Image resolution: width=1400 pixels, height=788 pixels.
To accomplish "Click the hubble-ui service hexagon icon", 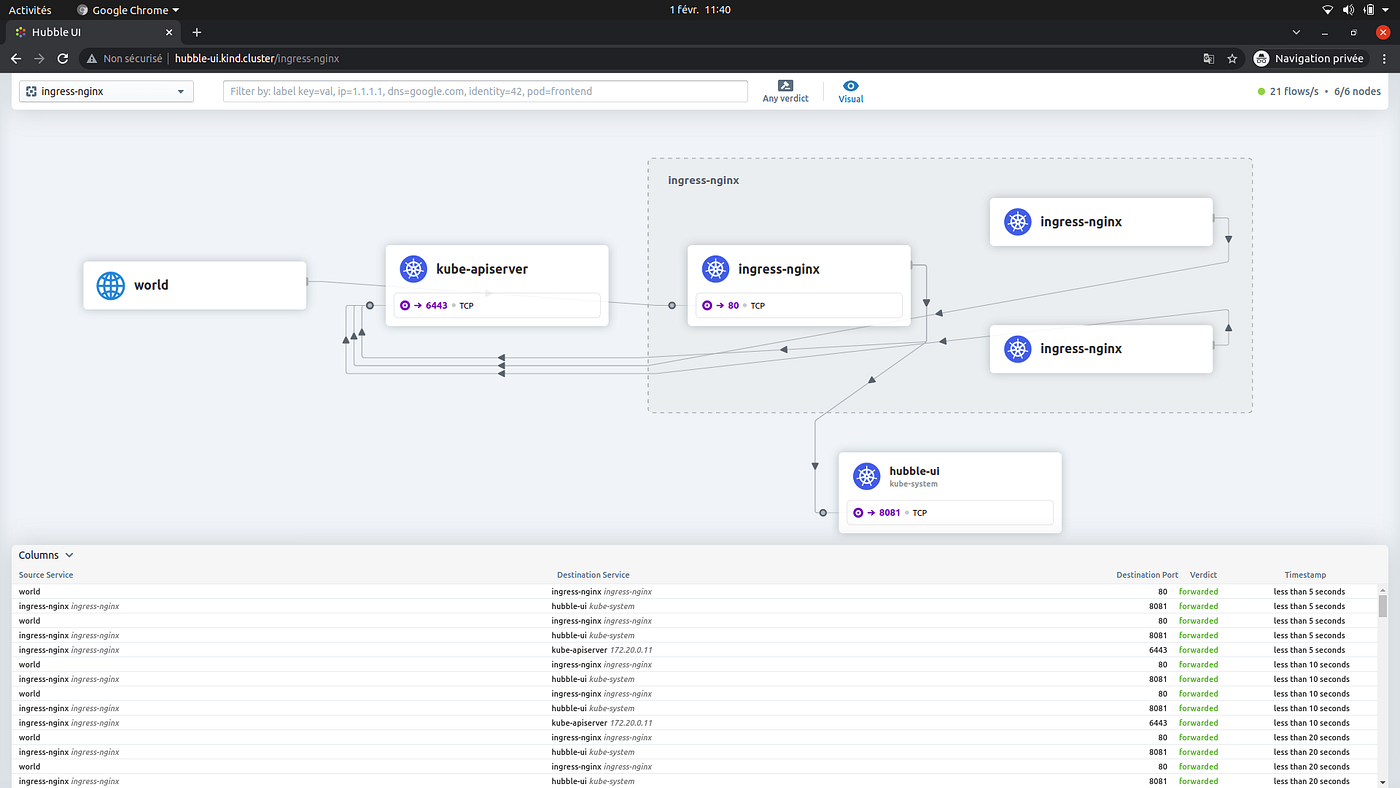I will [866, 476].
